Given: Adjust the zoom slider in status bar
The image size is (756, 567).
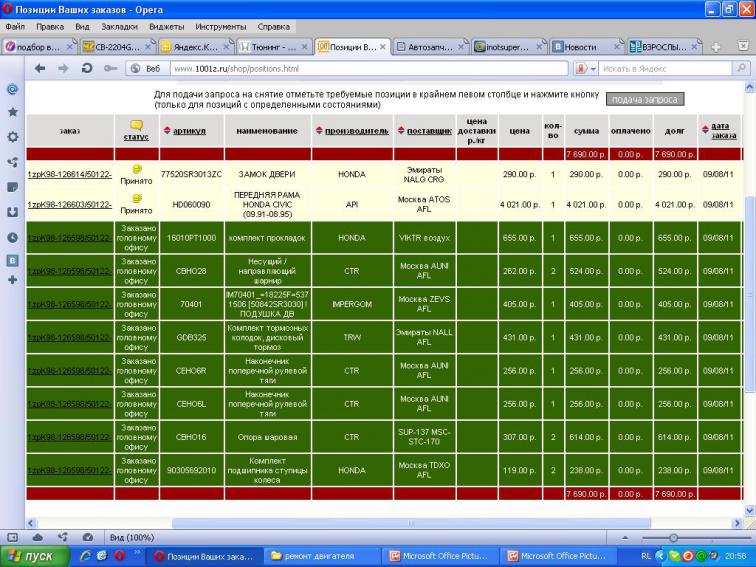Looking at the screenshot, I should (673, 537).
